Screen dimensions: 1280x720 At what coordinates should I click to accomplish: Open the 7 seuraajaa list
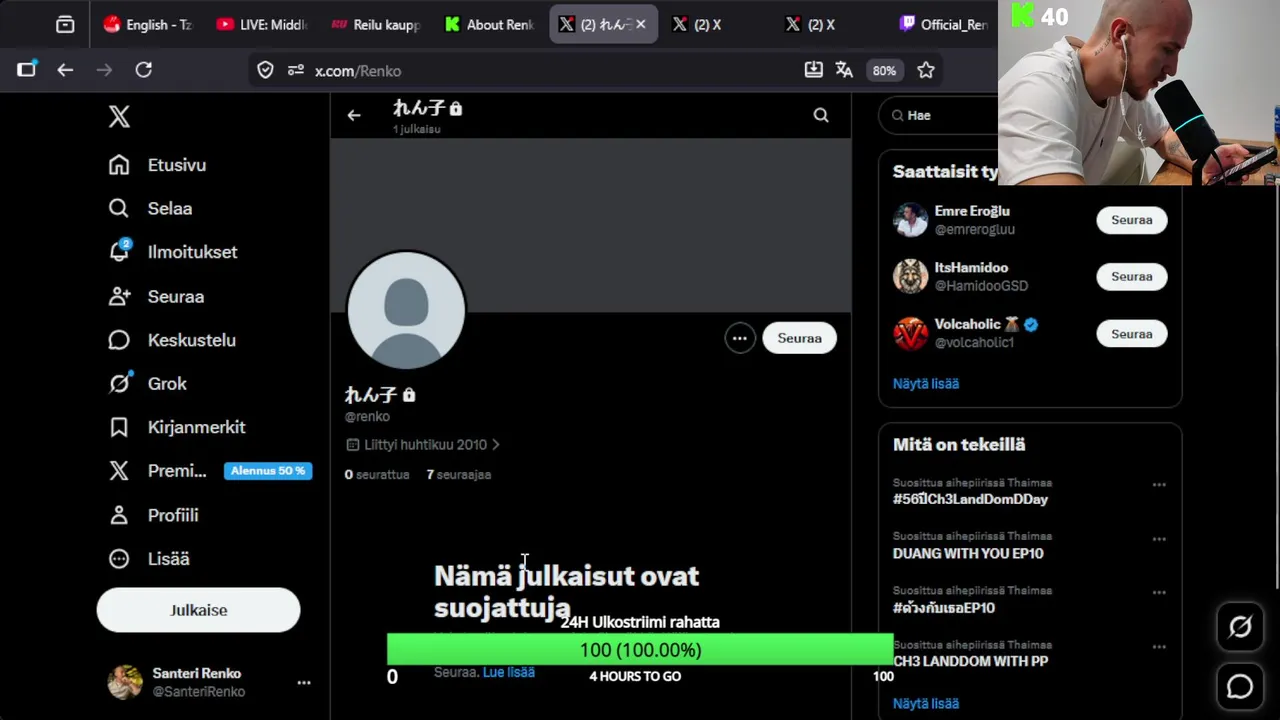tap(458, 474)
